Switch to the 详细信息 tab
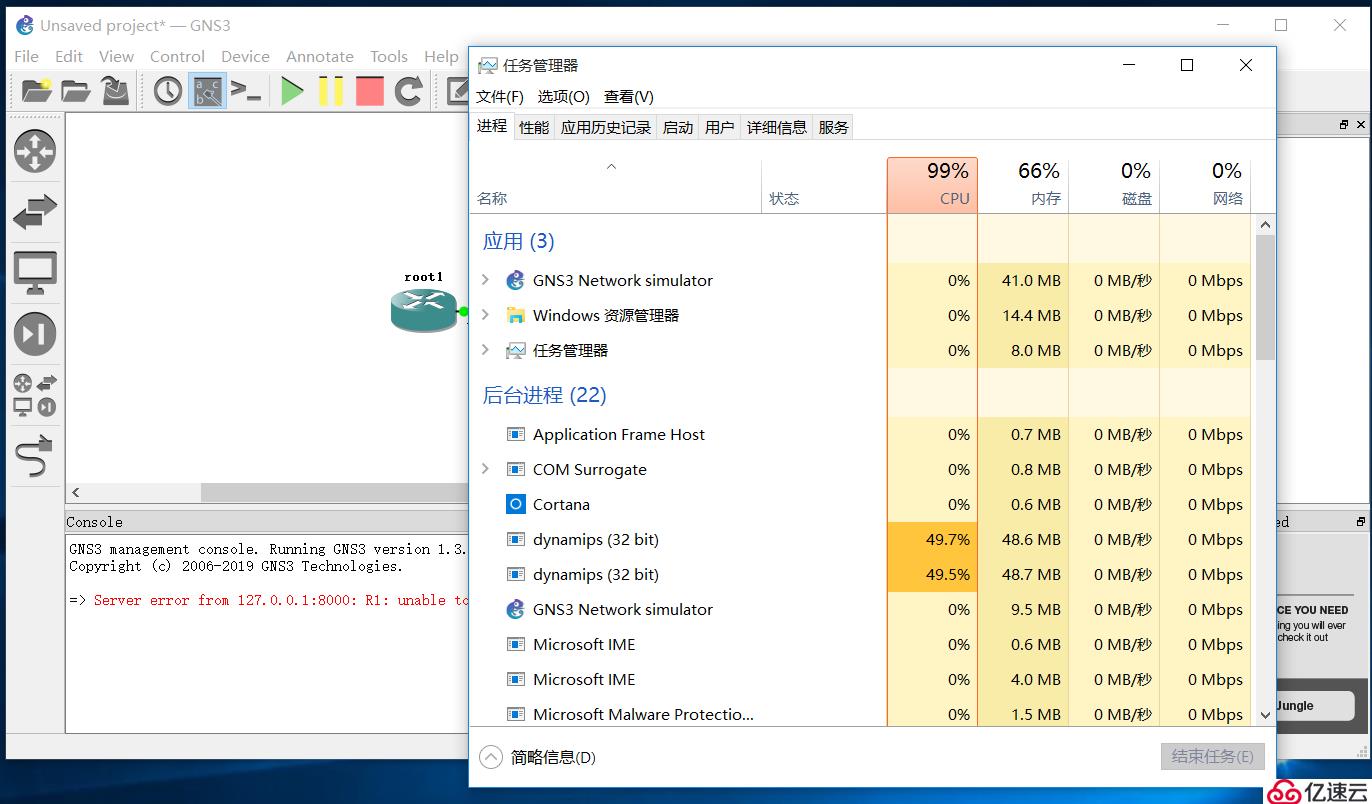Image resolution: width=1372 pixels, height=804 pixels. (x=777, y=127)
